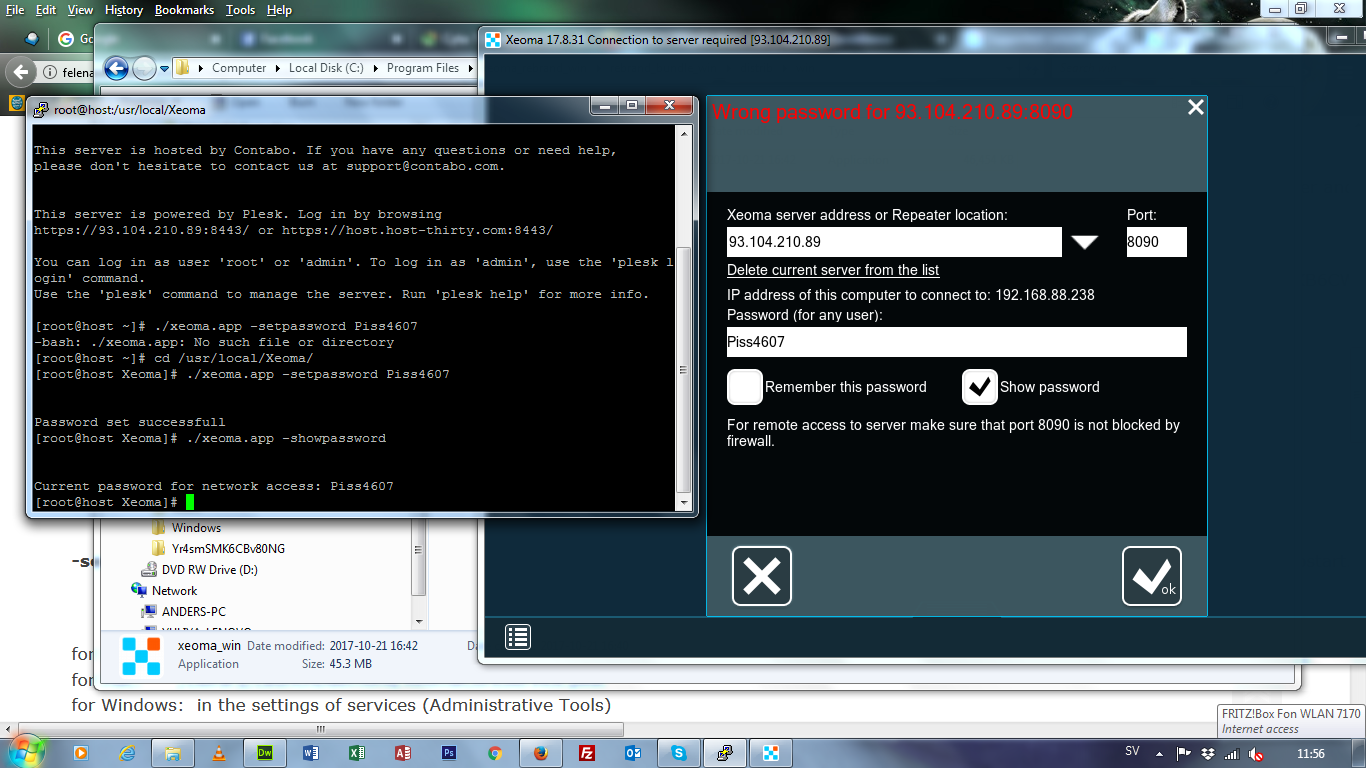Click PuTTY scrollbar up arrow
Screen dimensions: 1366x768
coord(684,133)
